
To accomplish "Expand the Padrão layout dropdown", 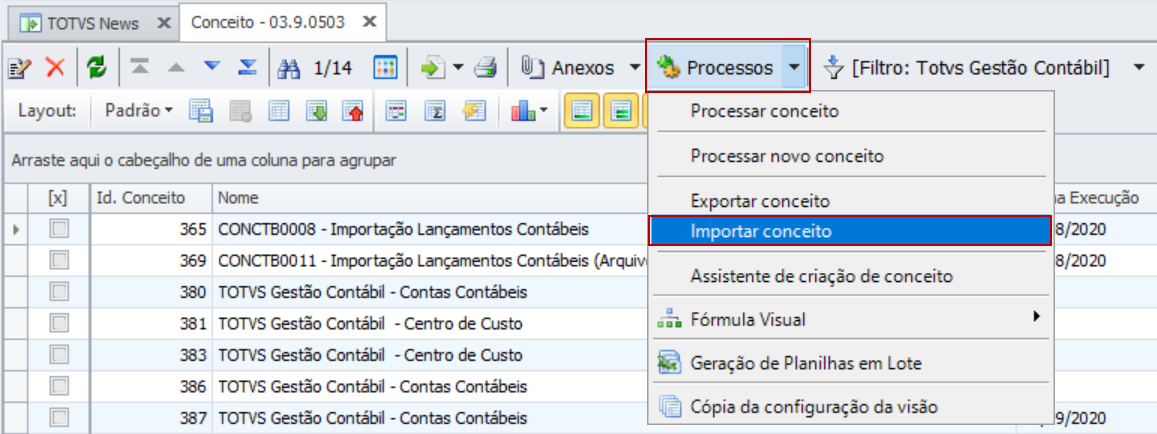I will pos(139,111).
